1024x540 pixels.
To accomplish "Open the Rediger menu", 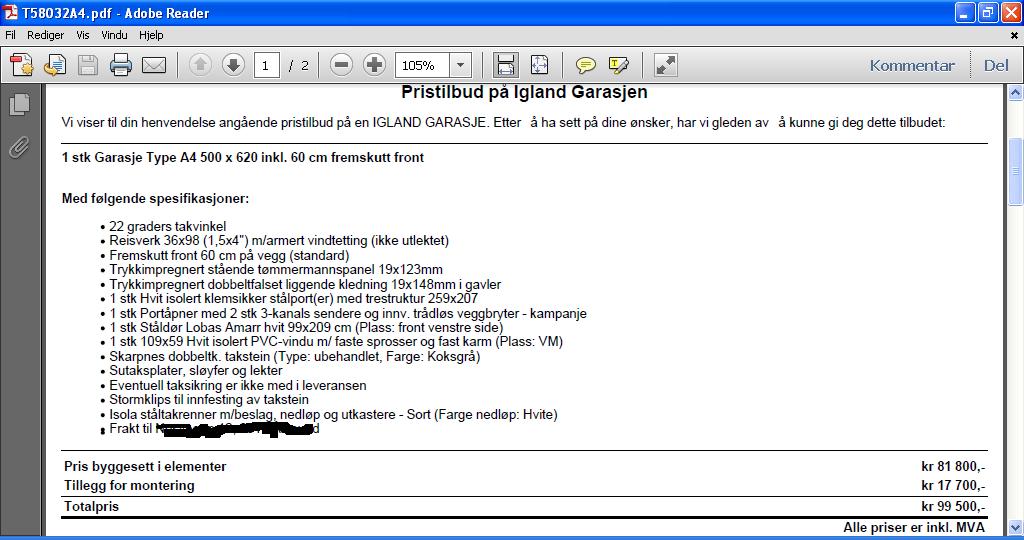I will point(45,35).
